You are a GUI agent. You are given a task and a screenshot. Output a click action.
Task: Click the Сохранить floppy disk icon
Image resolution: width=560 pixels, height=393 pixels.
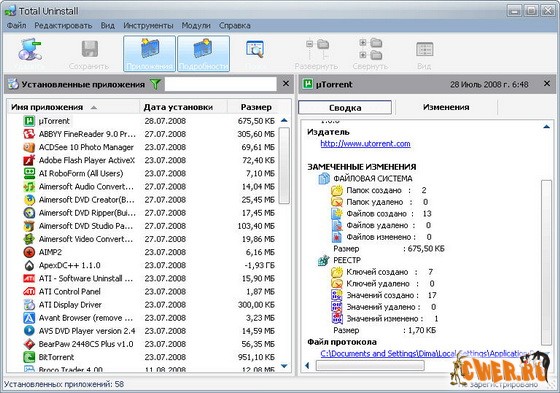89,49
